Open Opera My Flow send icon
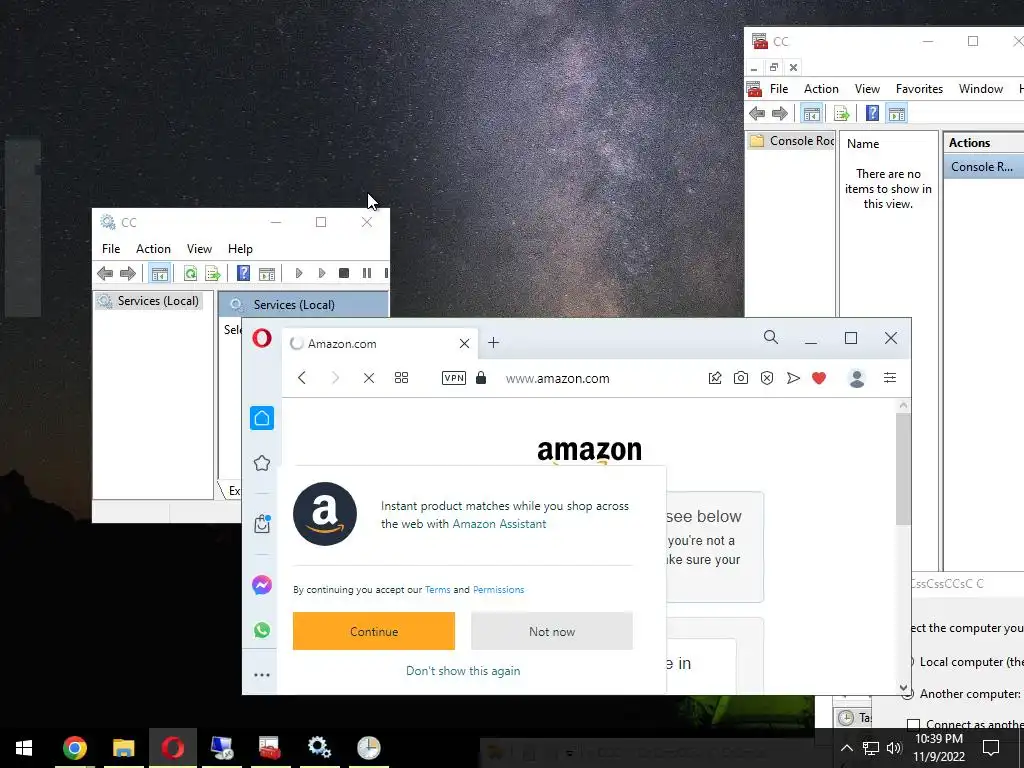This screenshot has height=768, width=1024. point(793,378)
